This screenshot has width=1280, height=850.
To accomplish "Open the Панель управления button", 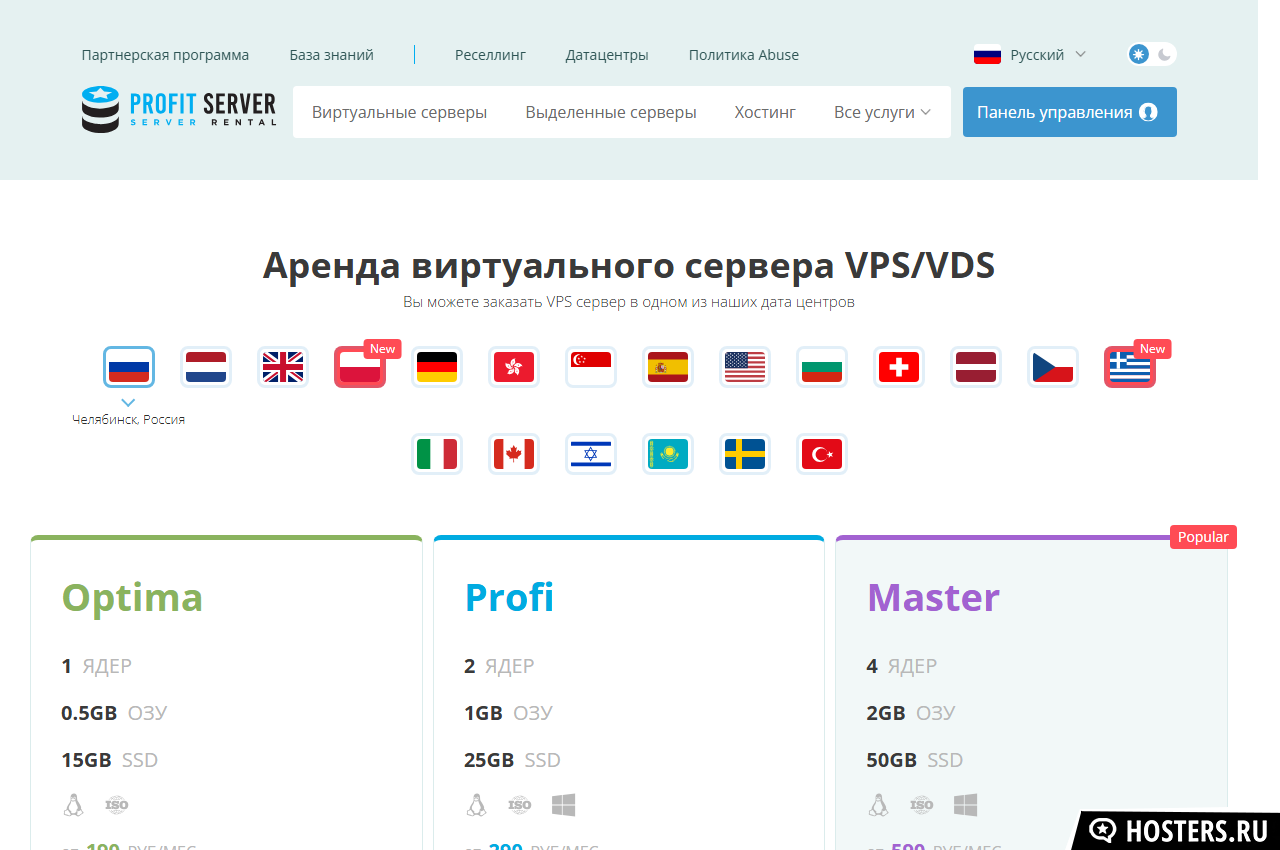I will (1069, 112).
